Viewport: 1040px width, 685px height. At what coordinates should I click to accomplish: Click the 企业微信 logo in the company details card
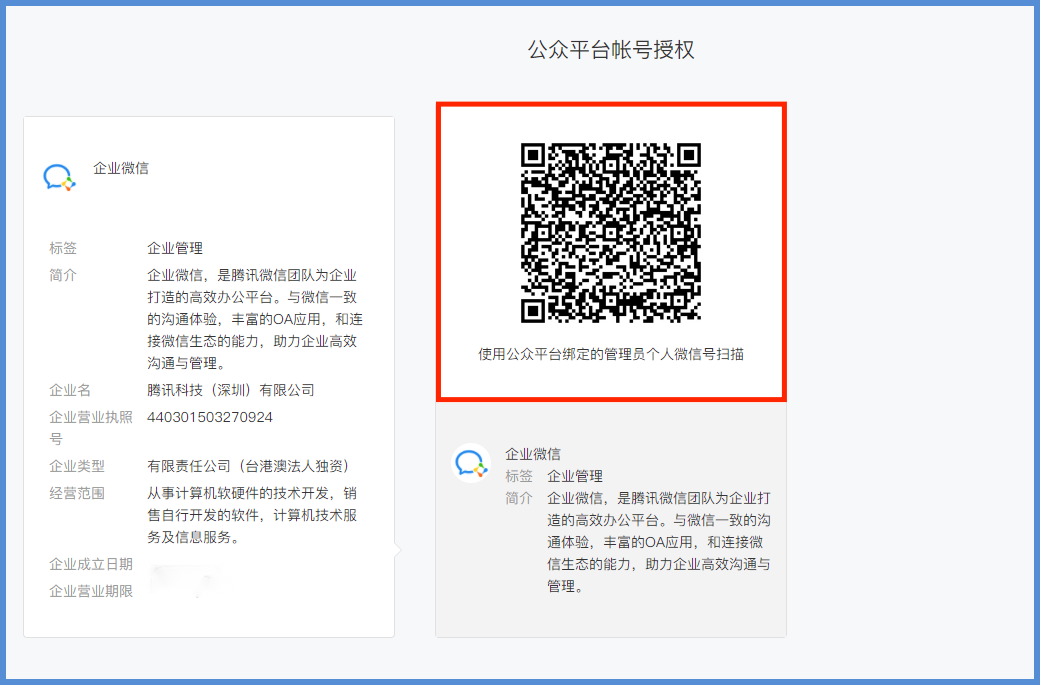[x=60, y=178]
